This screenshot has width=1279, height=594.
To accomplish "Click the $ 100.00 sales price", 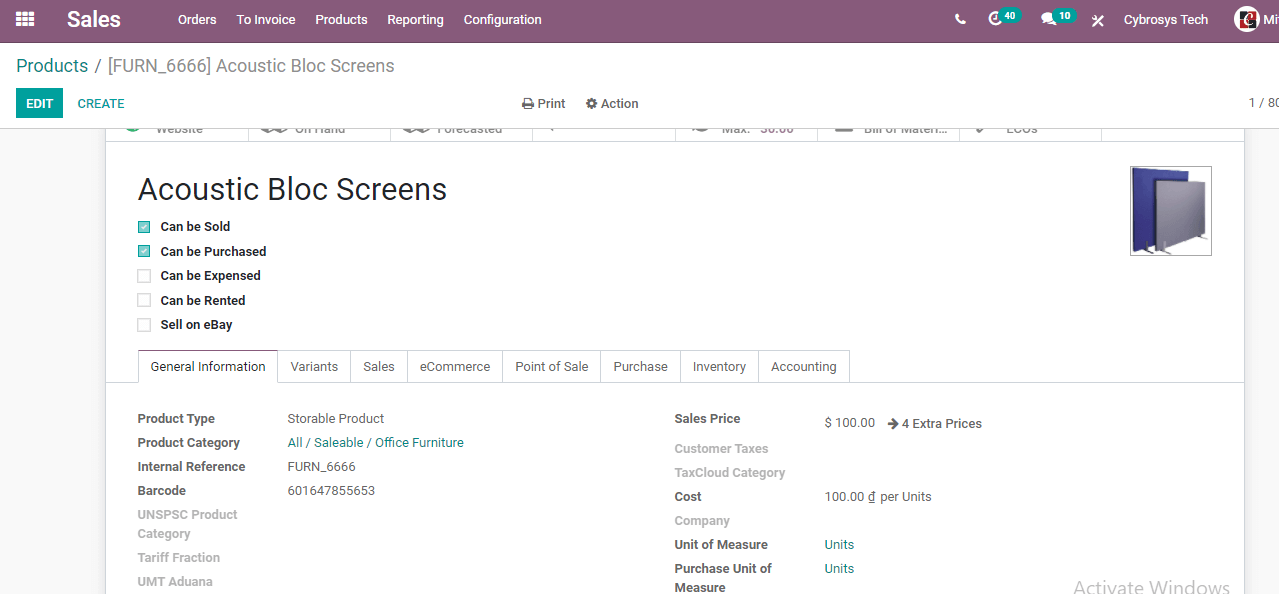I will pos(849,423).
